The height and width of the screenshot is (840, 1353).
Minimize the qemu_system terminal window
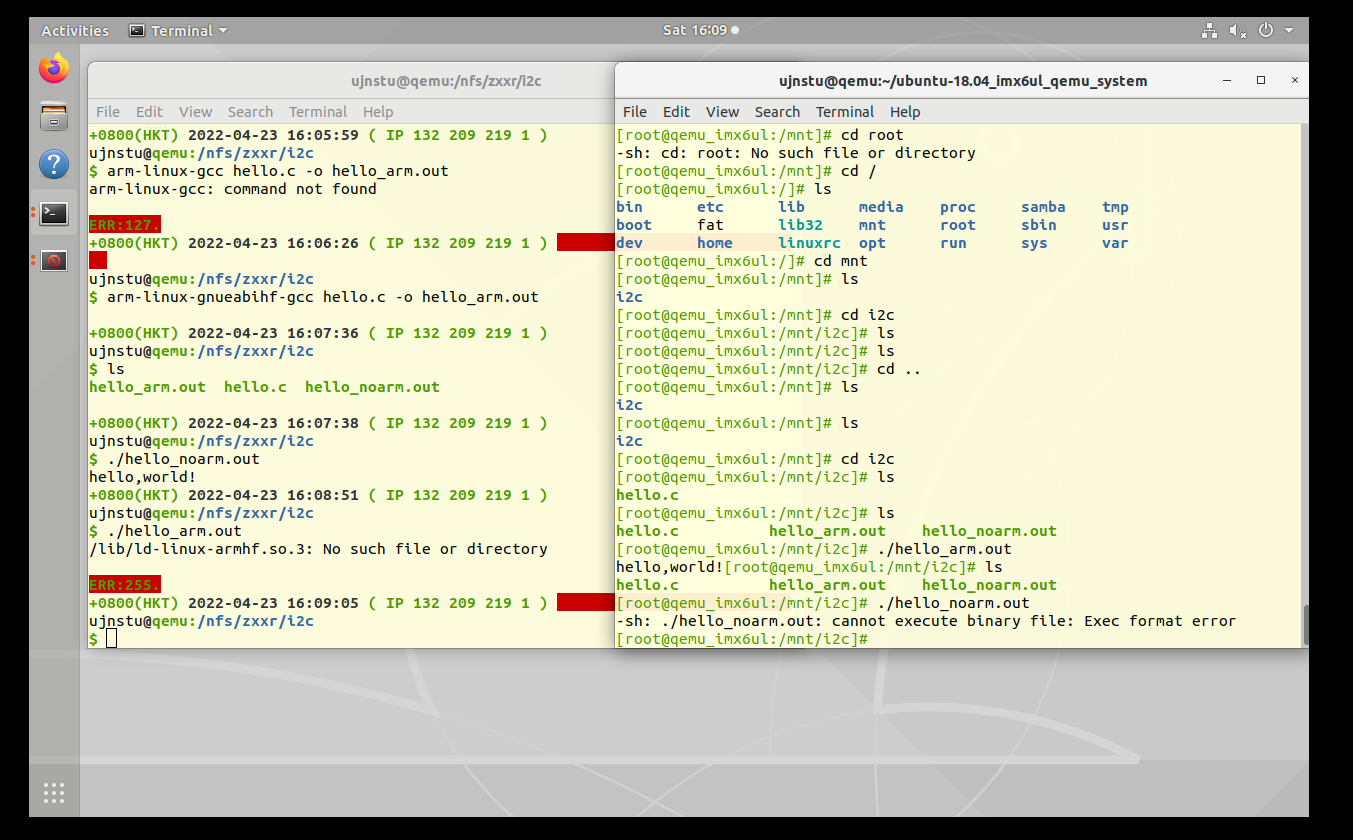1226,80
